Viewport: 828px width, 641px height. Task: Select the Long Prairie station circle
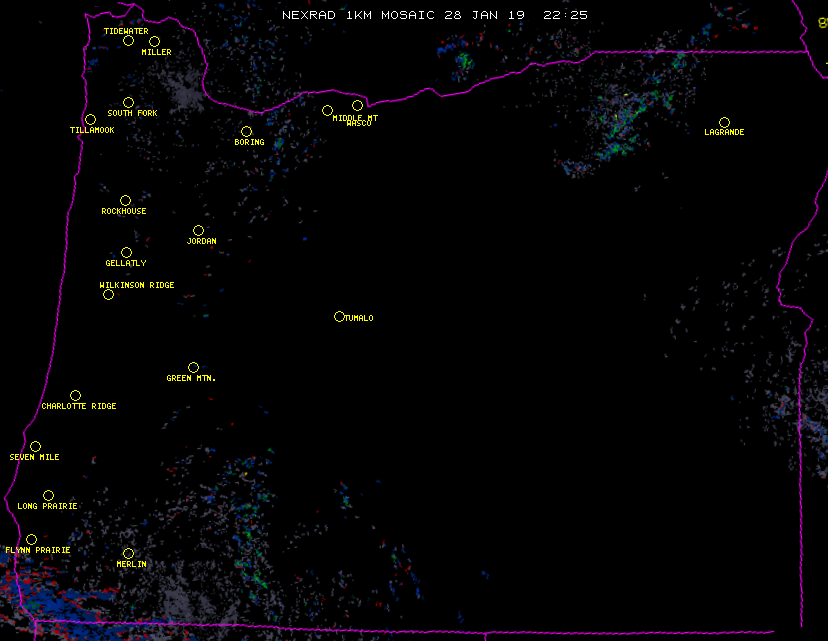click(48, 496)
